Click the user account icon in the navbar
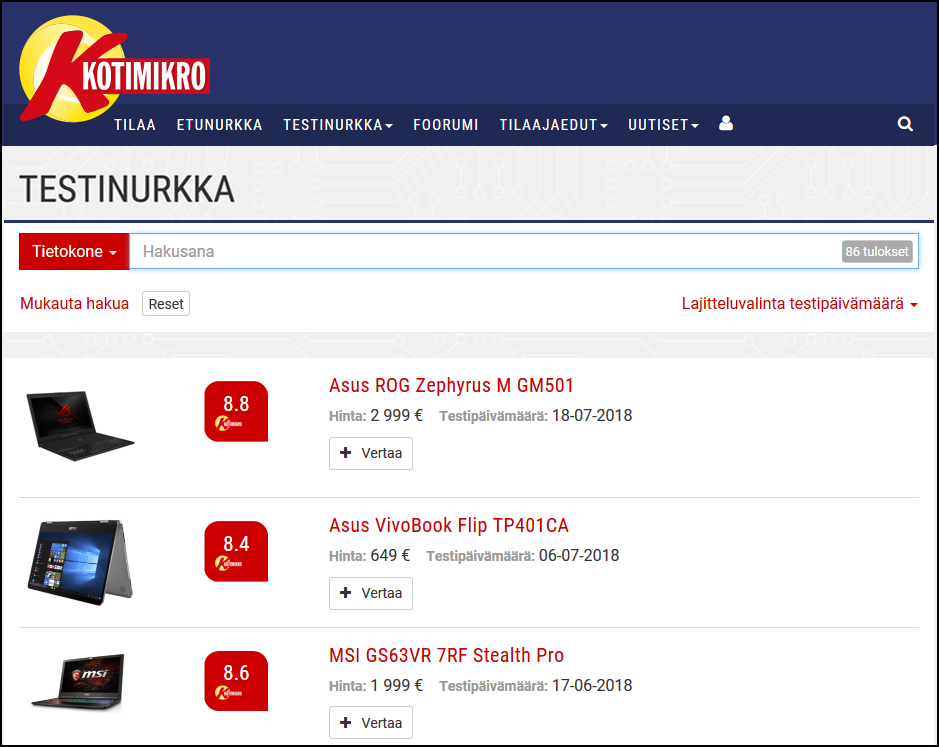Image resolution: width=939 pixels, height=747 pixels. pyautogui.click(x=725, y=123)
